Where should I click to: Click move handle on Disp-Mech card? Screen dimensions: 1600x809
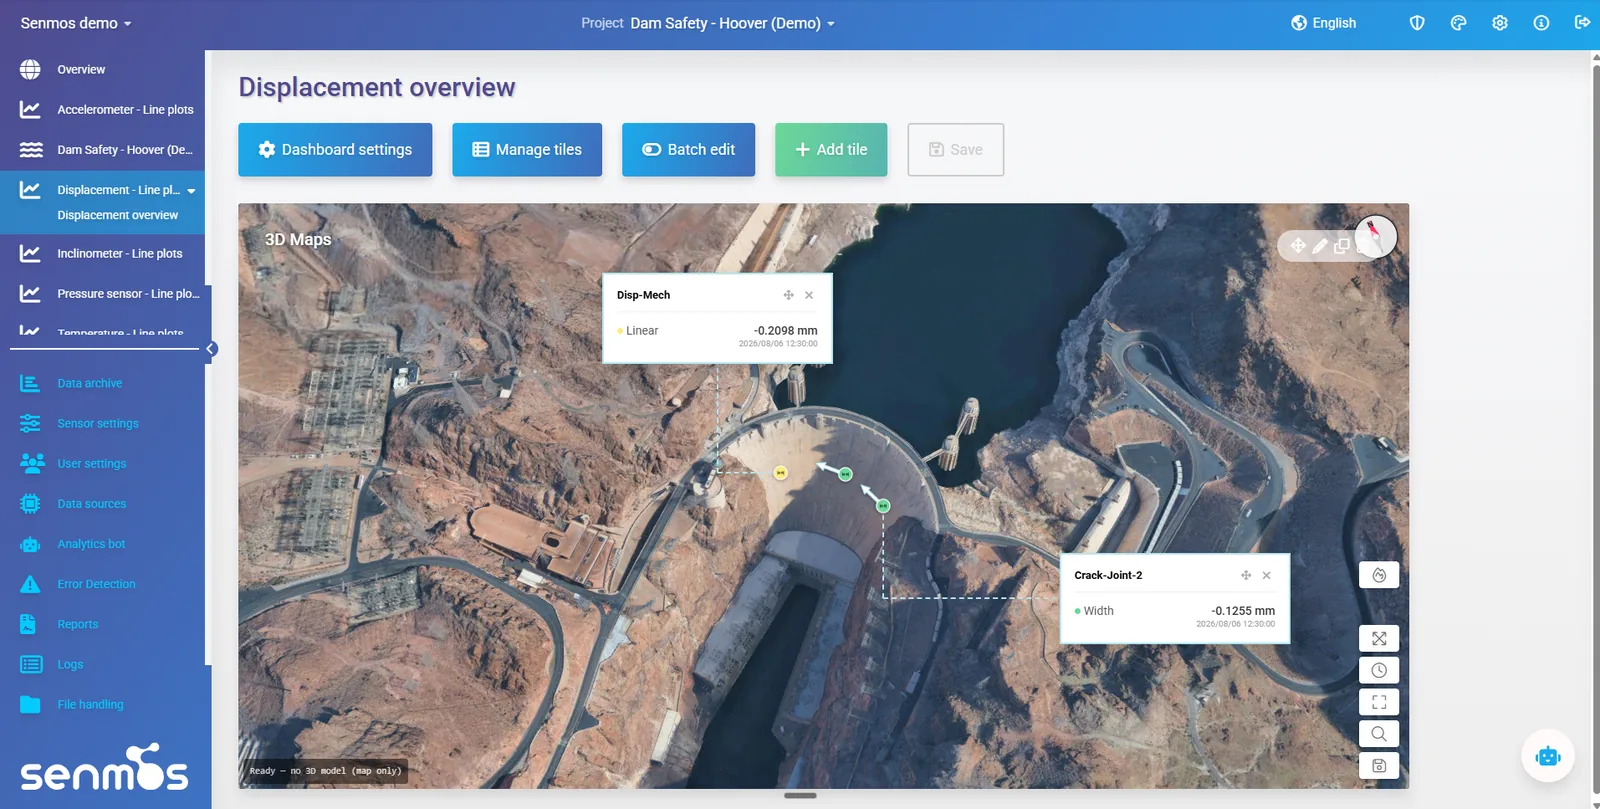788,295
